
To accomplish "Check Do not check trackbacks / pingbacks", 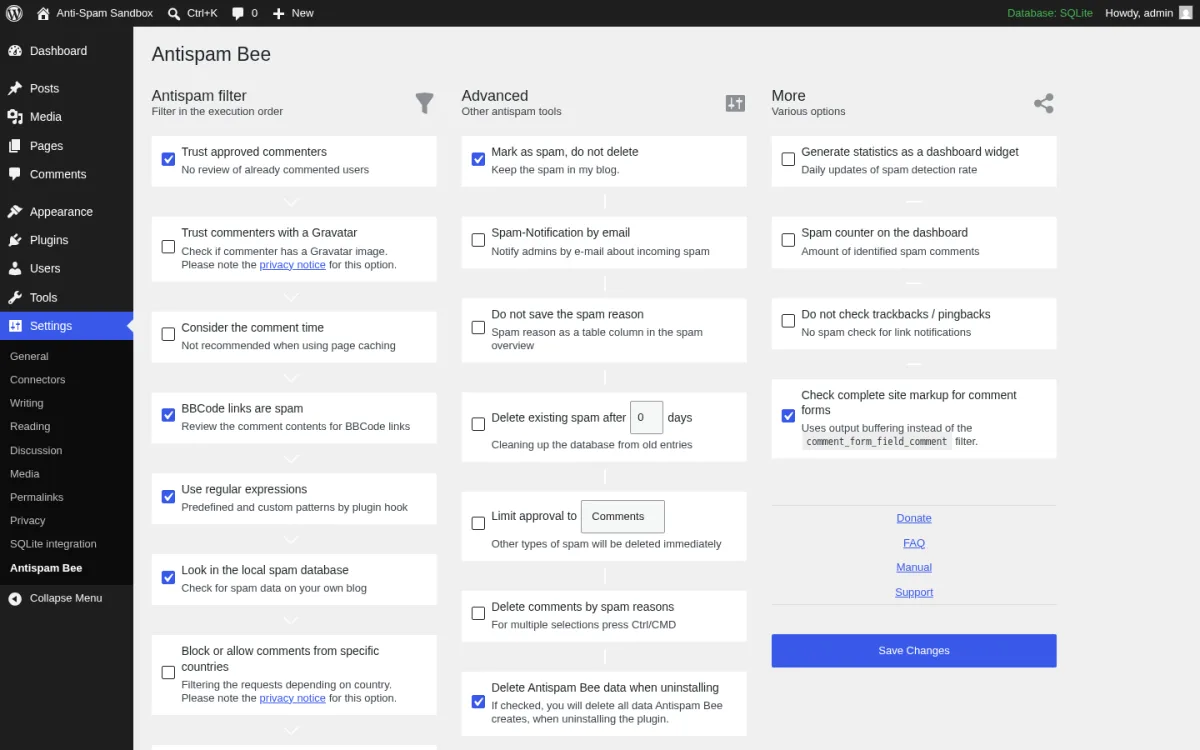I will pos(788,321).
